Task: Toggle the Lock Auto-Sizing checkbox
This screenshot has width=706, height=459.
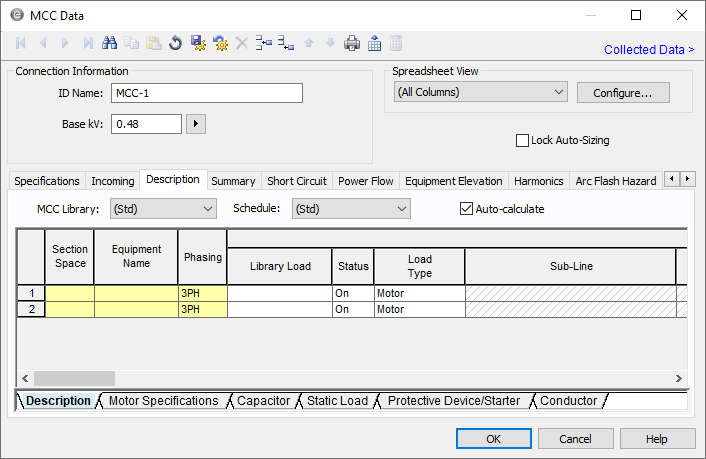Action: (522, 141)
